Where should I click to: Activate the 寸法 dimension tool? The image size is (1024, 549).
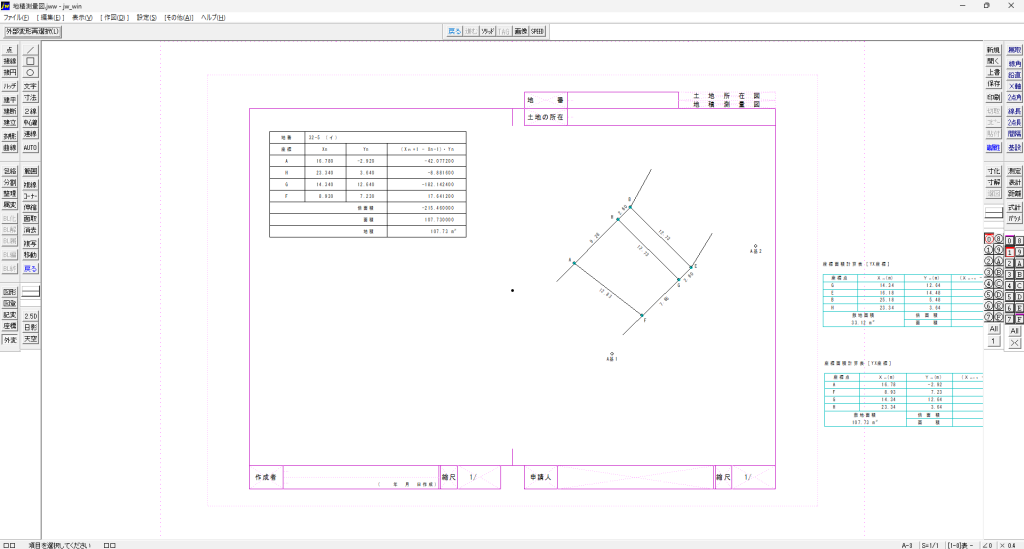pos(30,98)
